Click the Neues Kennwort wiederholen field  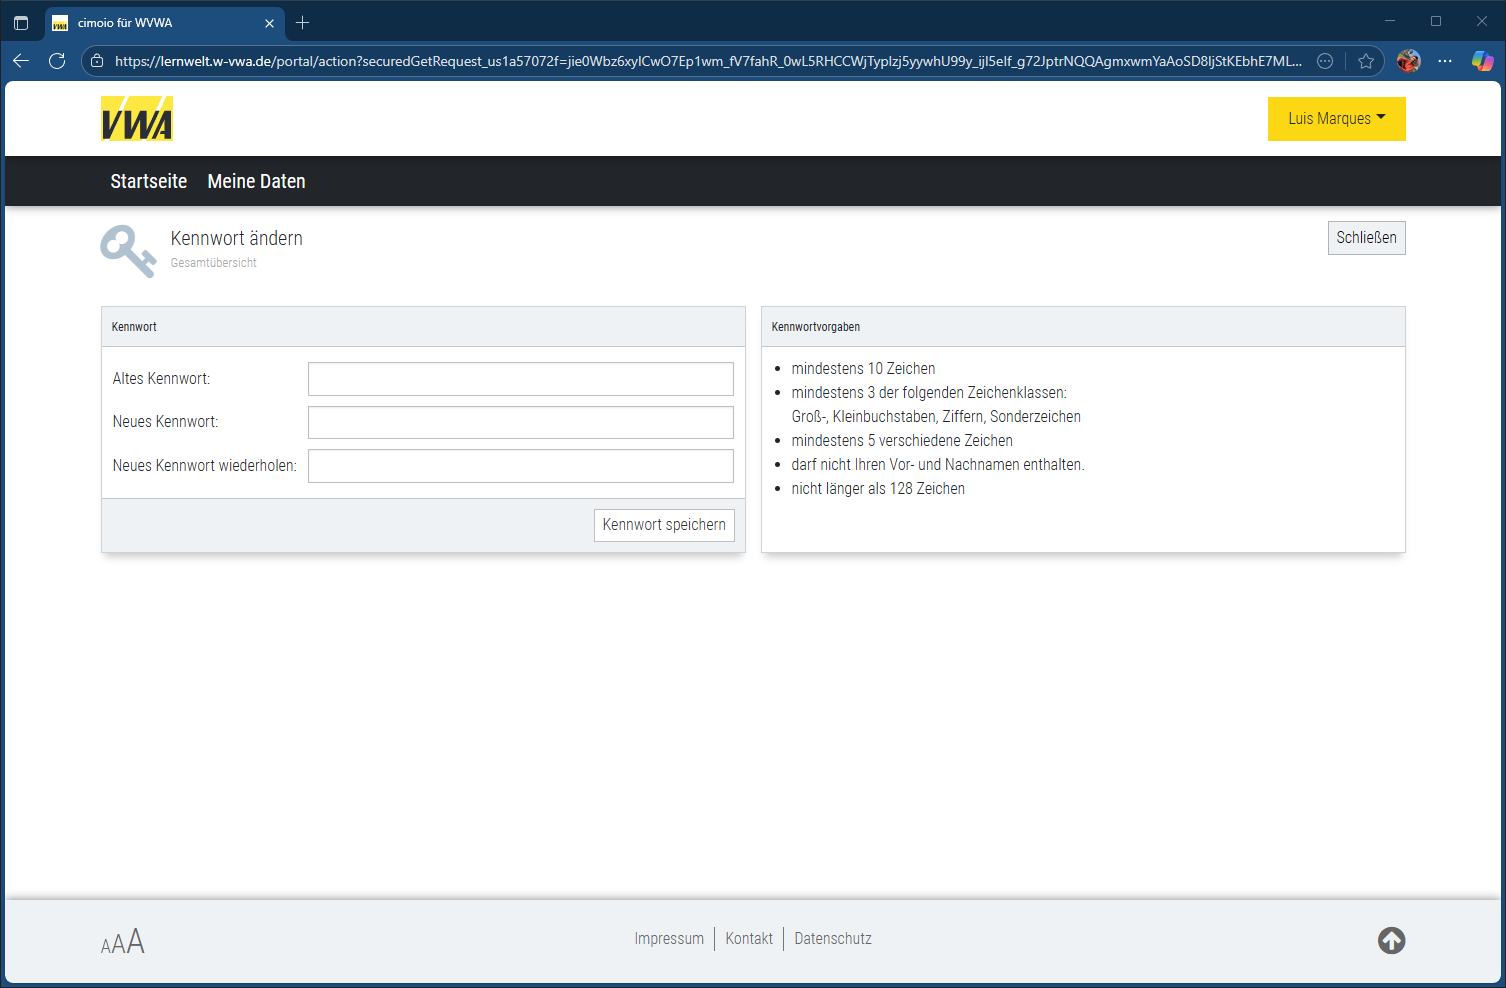[520, 466]
